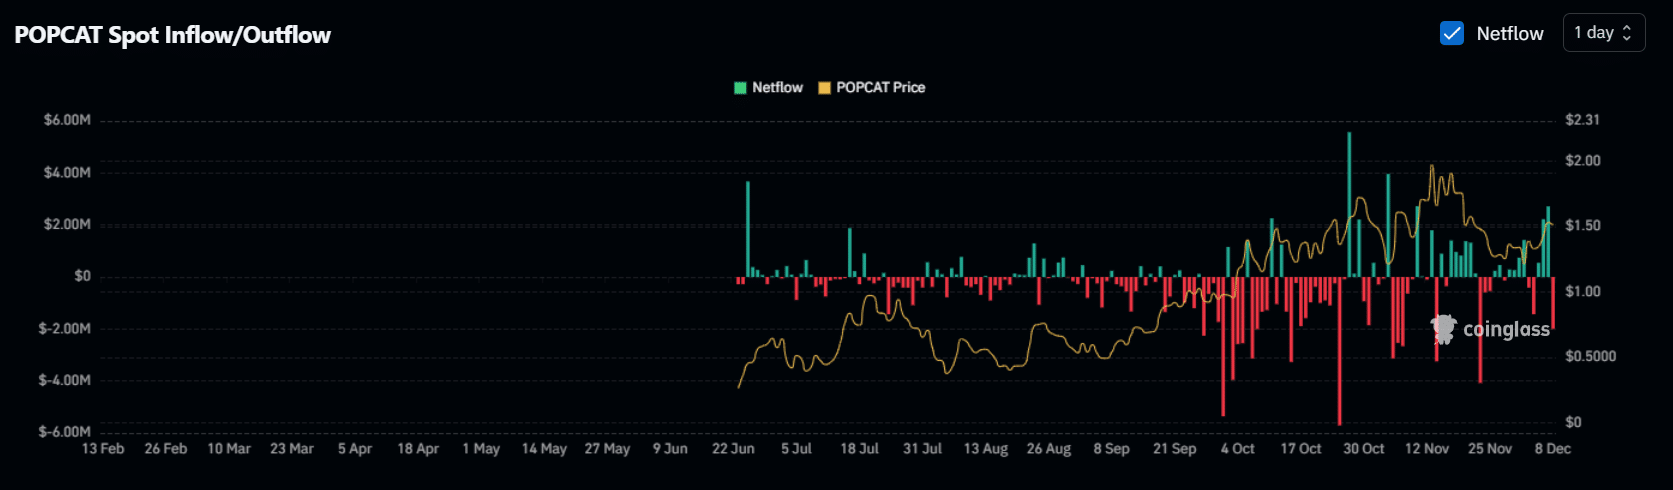Image resolution: width=1673 pixels, height=490 pixels.
Task: Click the $1.00 price axis label
Action: [x=1583, y=291]
